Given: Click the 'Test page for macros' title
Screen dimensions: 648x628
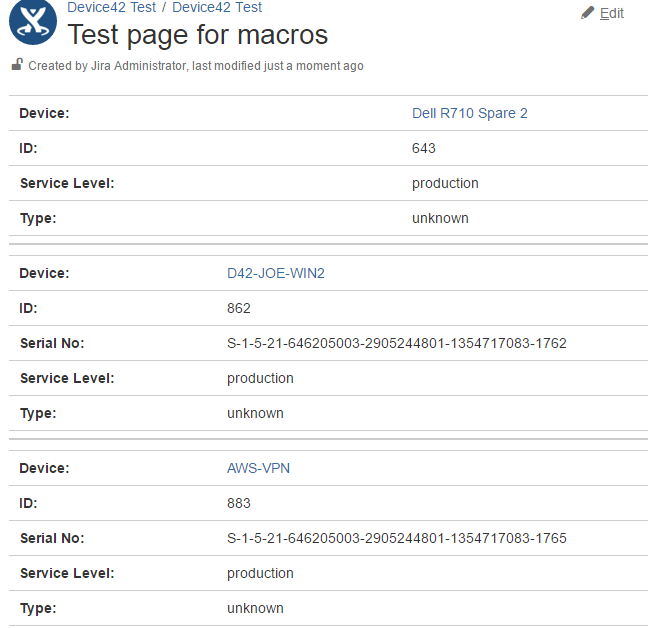Looking at the screenshot, I should 197,35.
